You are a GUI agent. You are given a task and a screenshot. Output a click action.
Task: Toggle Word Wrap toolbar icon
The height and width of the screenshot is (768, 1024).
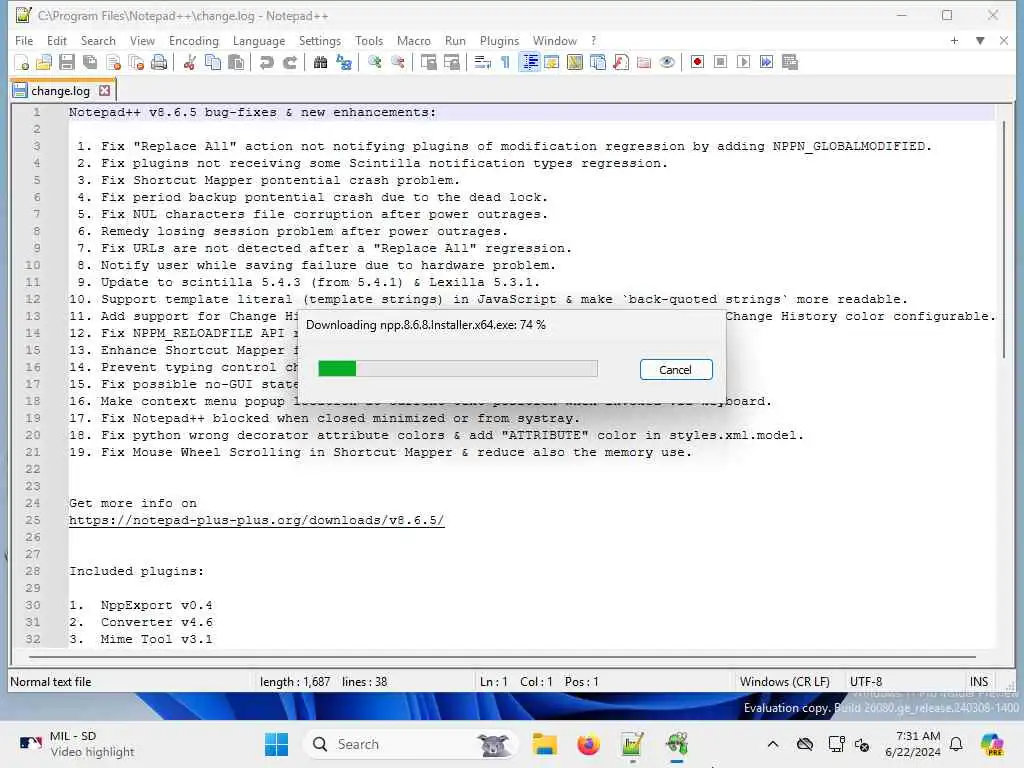483,63
